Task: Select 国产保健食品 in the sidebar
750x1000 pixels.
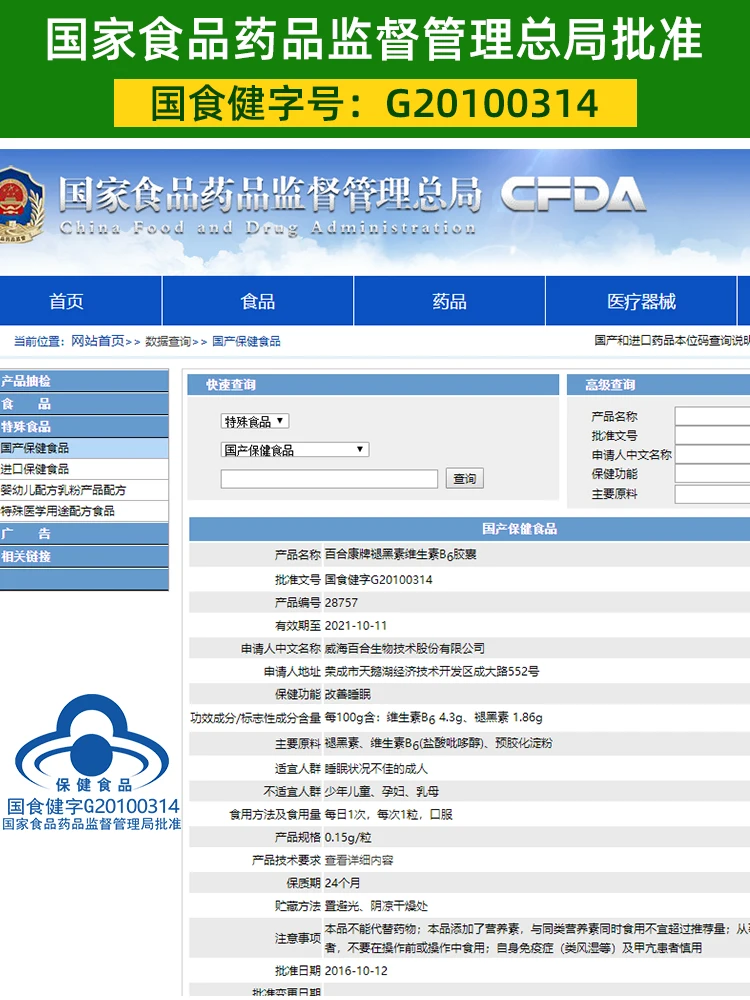Action: (x=84, y=448)
